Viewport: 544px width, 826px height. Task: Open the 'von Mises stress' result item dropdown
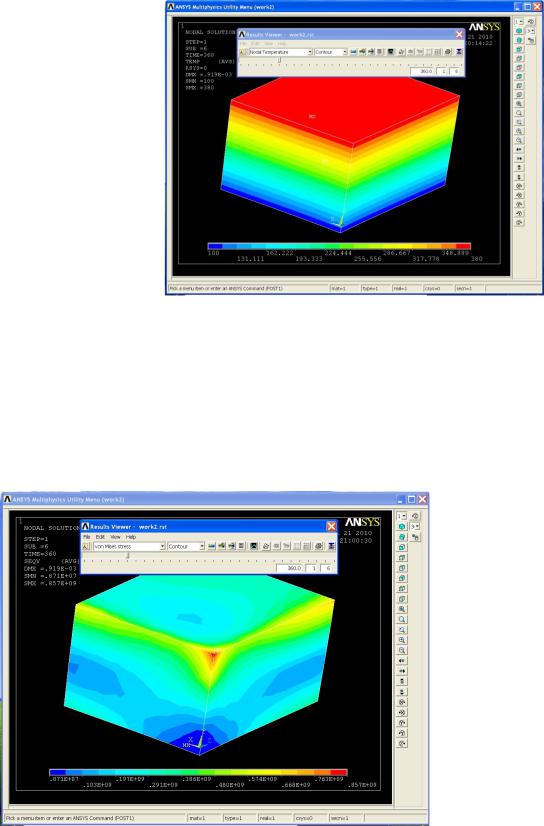(x=130, y=546)
